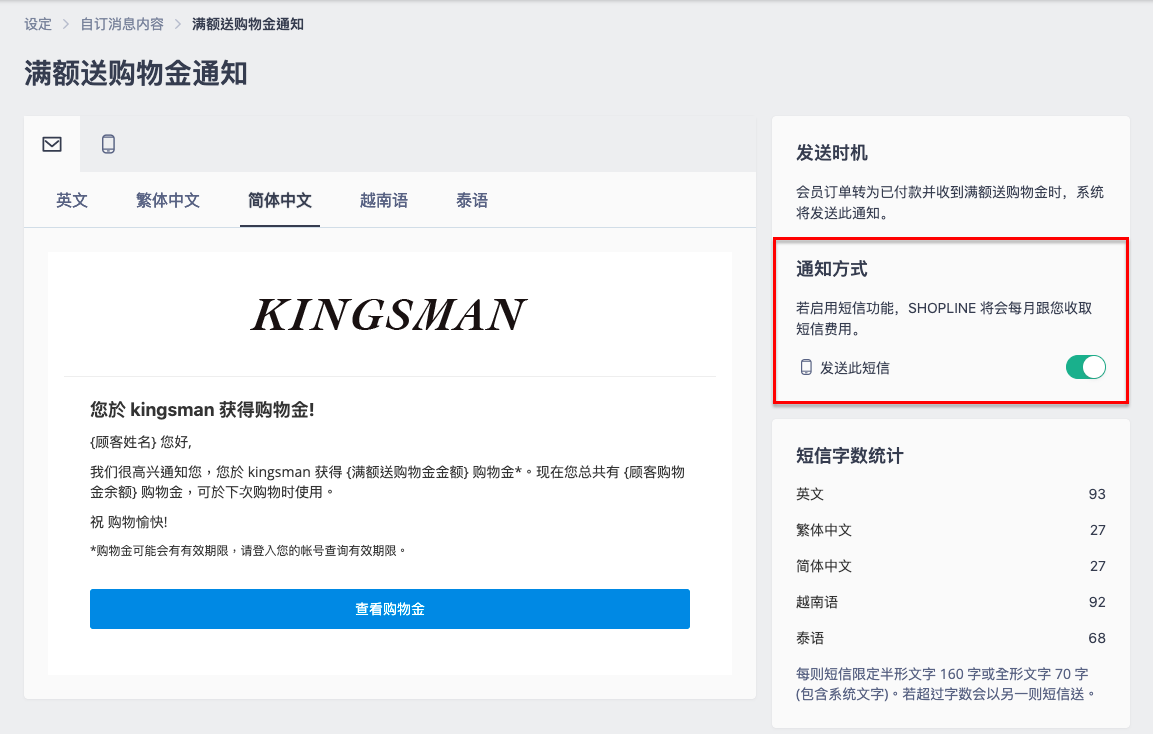Open 自订消息内容 breadcrumb link
Viewport: 1153px width, 734px height.
pos(122,24)
